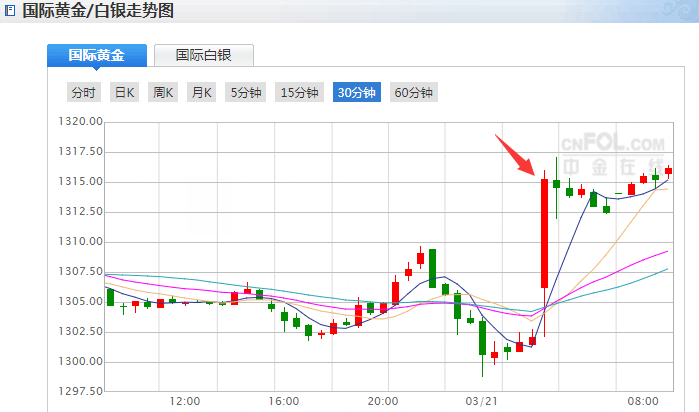Click the 1310.00 price axis label
The width and height of the screenshot is (699, 412).
[x=81, y=241]
